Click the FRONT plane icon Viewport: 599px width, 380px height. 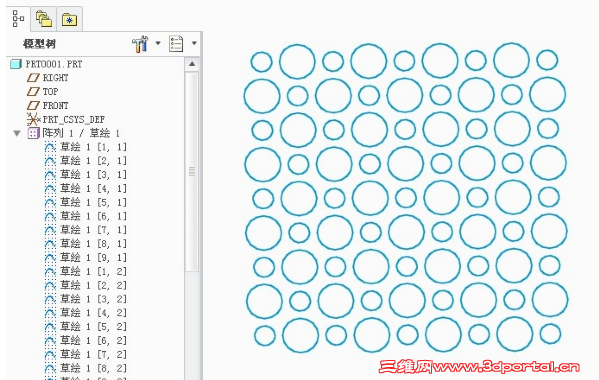[33, 105]
